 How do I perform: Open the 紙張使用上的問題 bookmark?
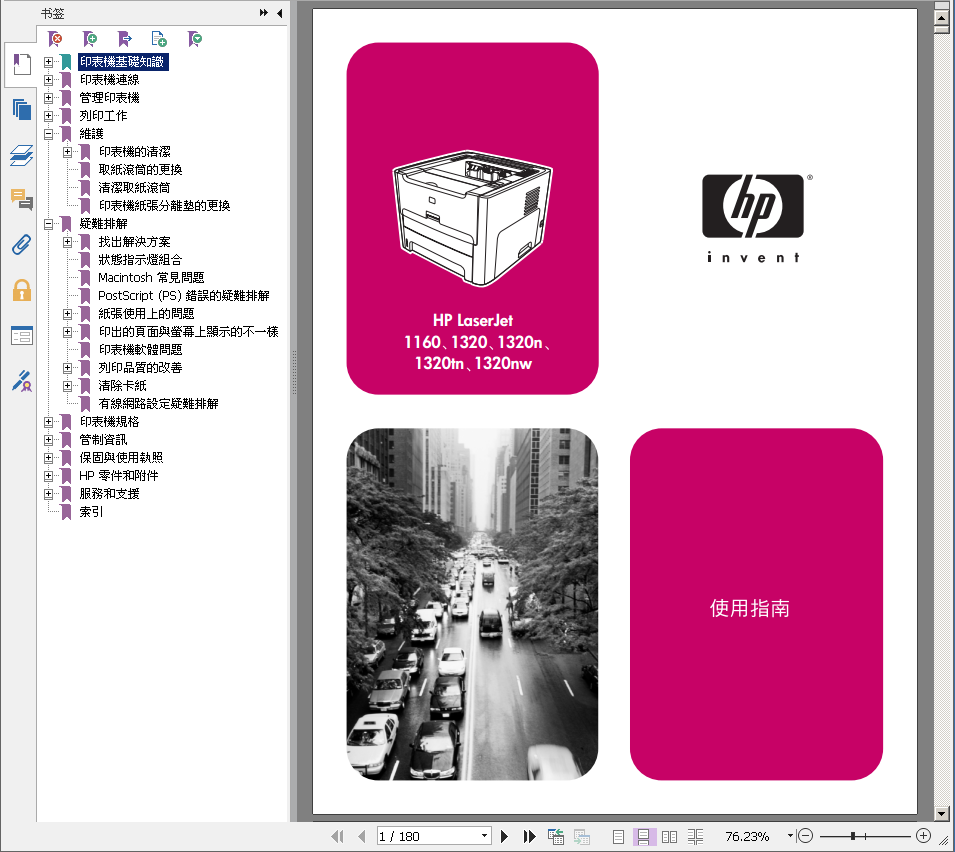(146, 314)
